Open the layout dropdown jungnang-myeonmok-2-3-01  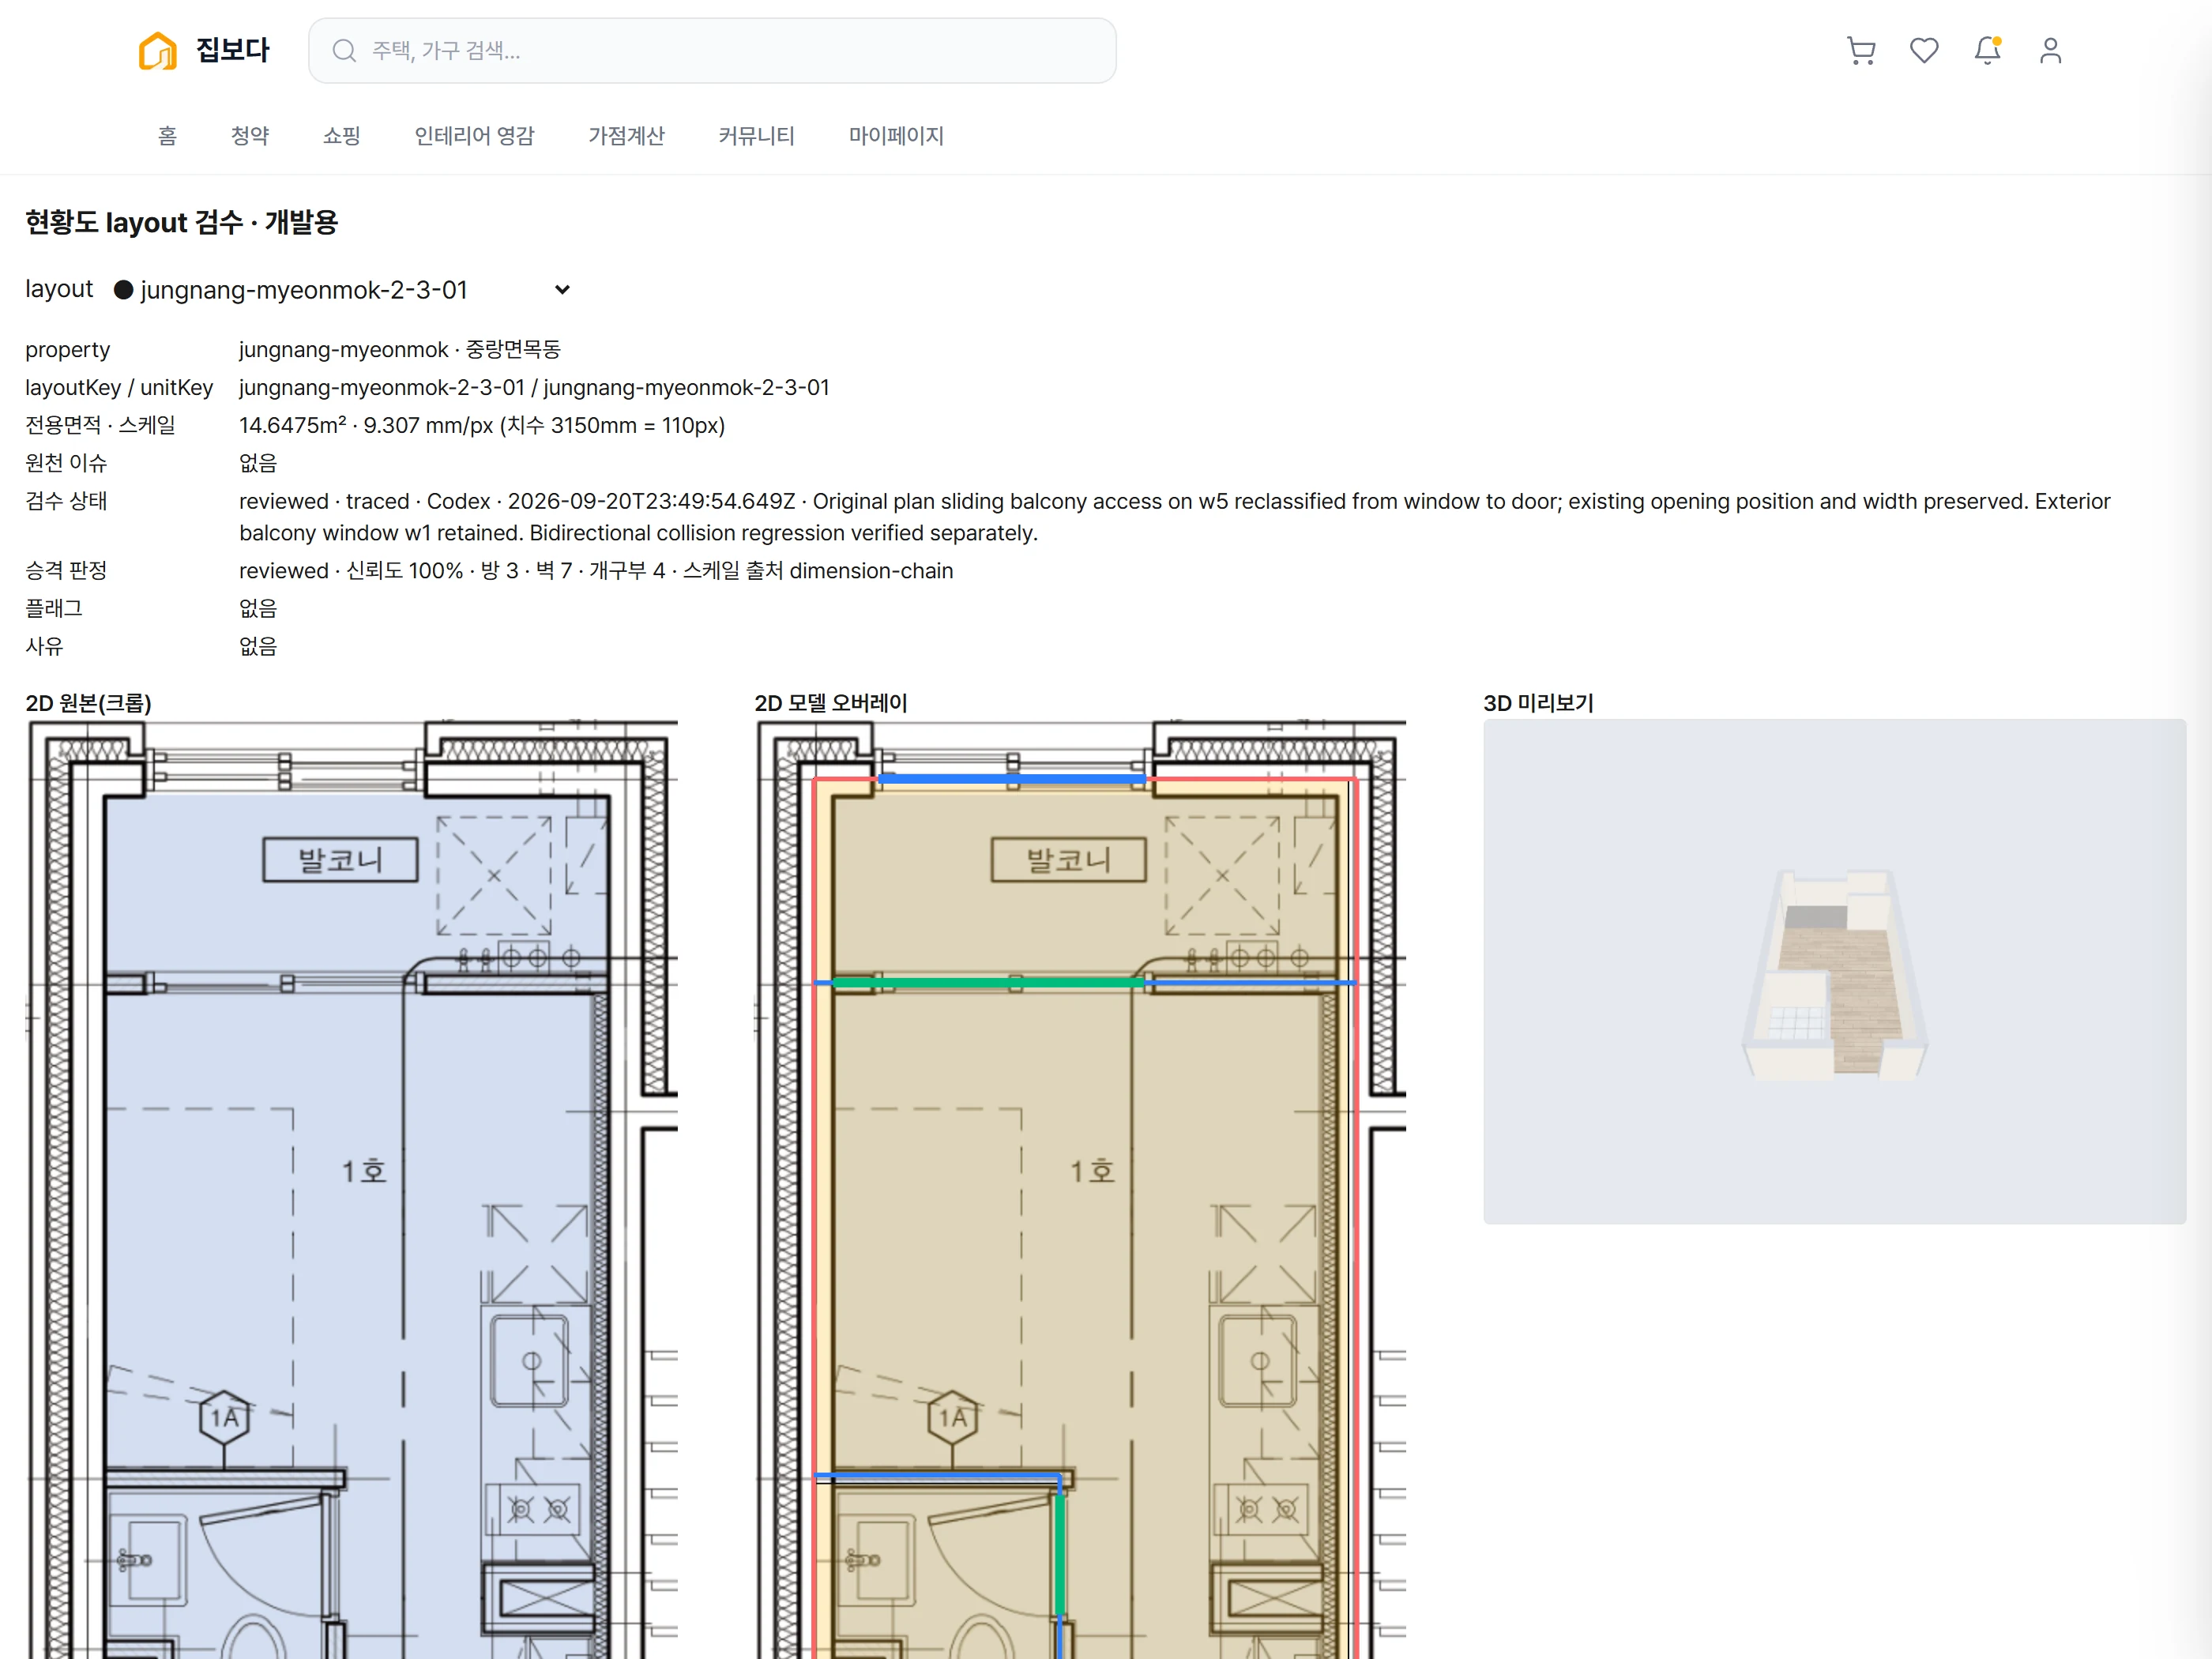[342, 289]
